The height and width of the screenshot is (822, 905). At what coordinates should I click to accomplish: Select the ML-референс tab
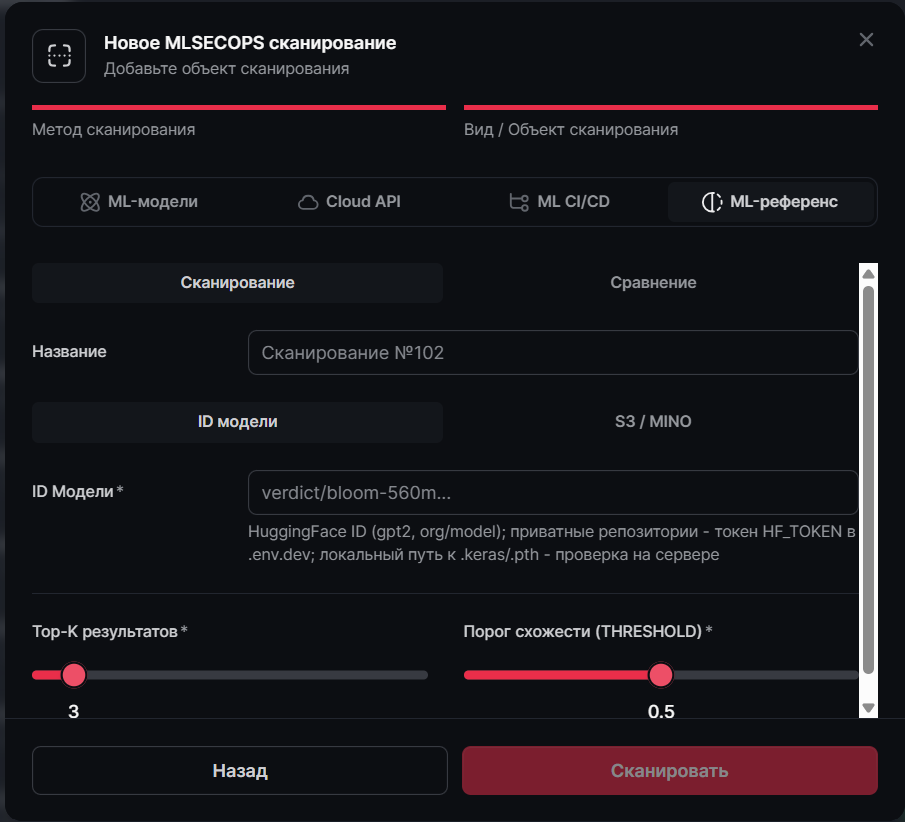pyautogui.click(x=770, y=201)
